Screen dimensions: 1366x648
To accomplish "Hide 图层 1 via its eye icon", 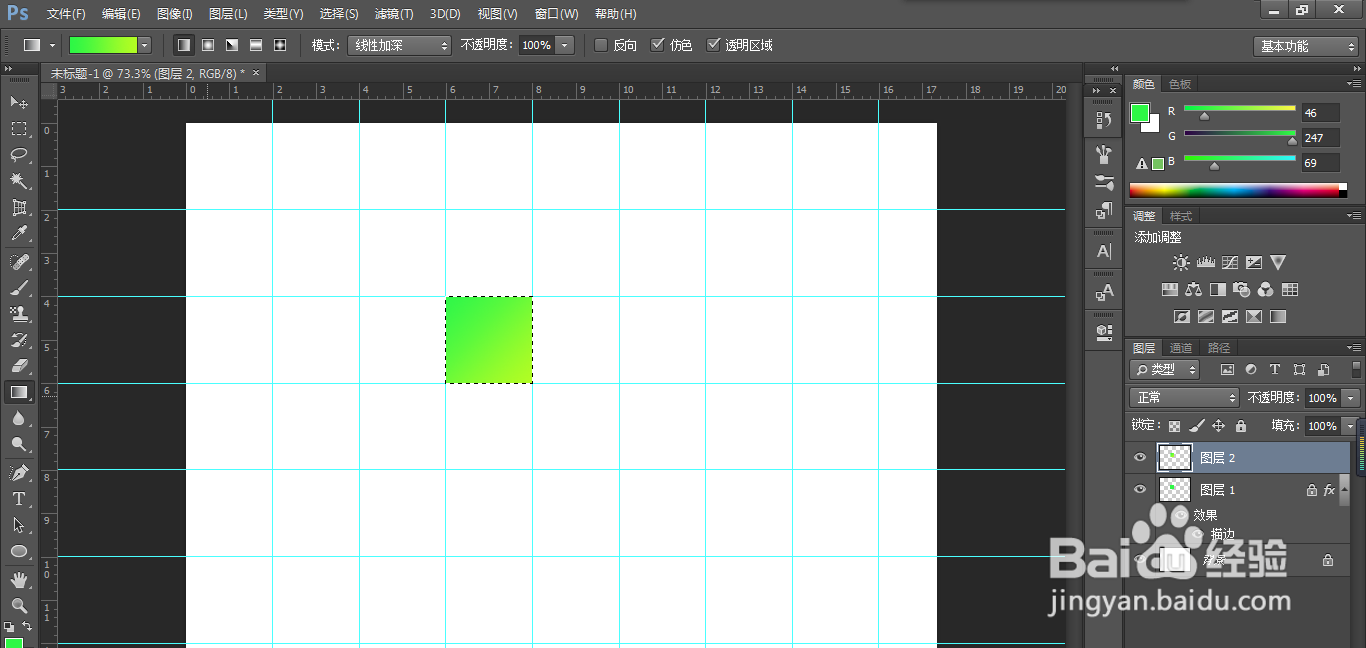I will 1139,490.
